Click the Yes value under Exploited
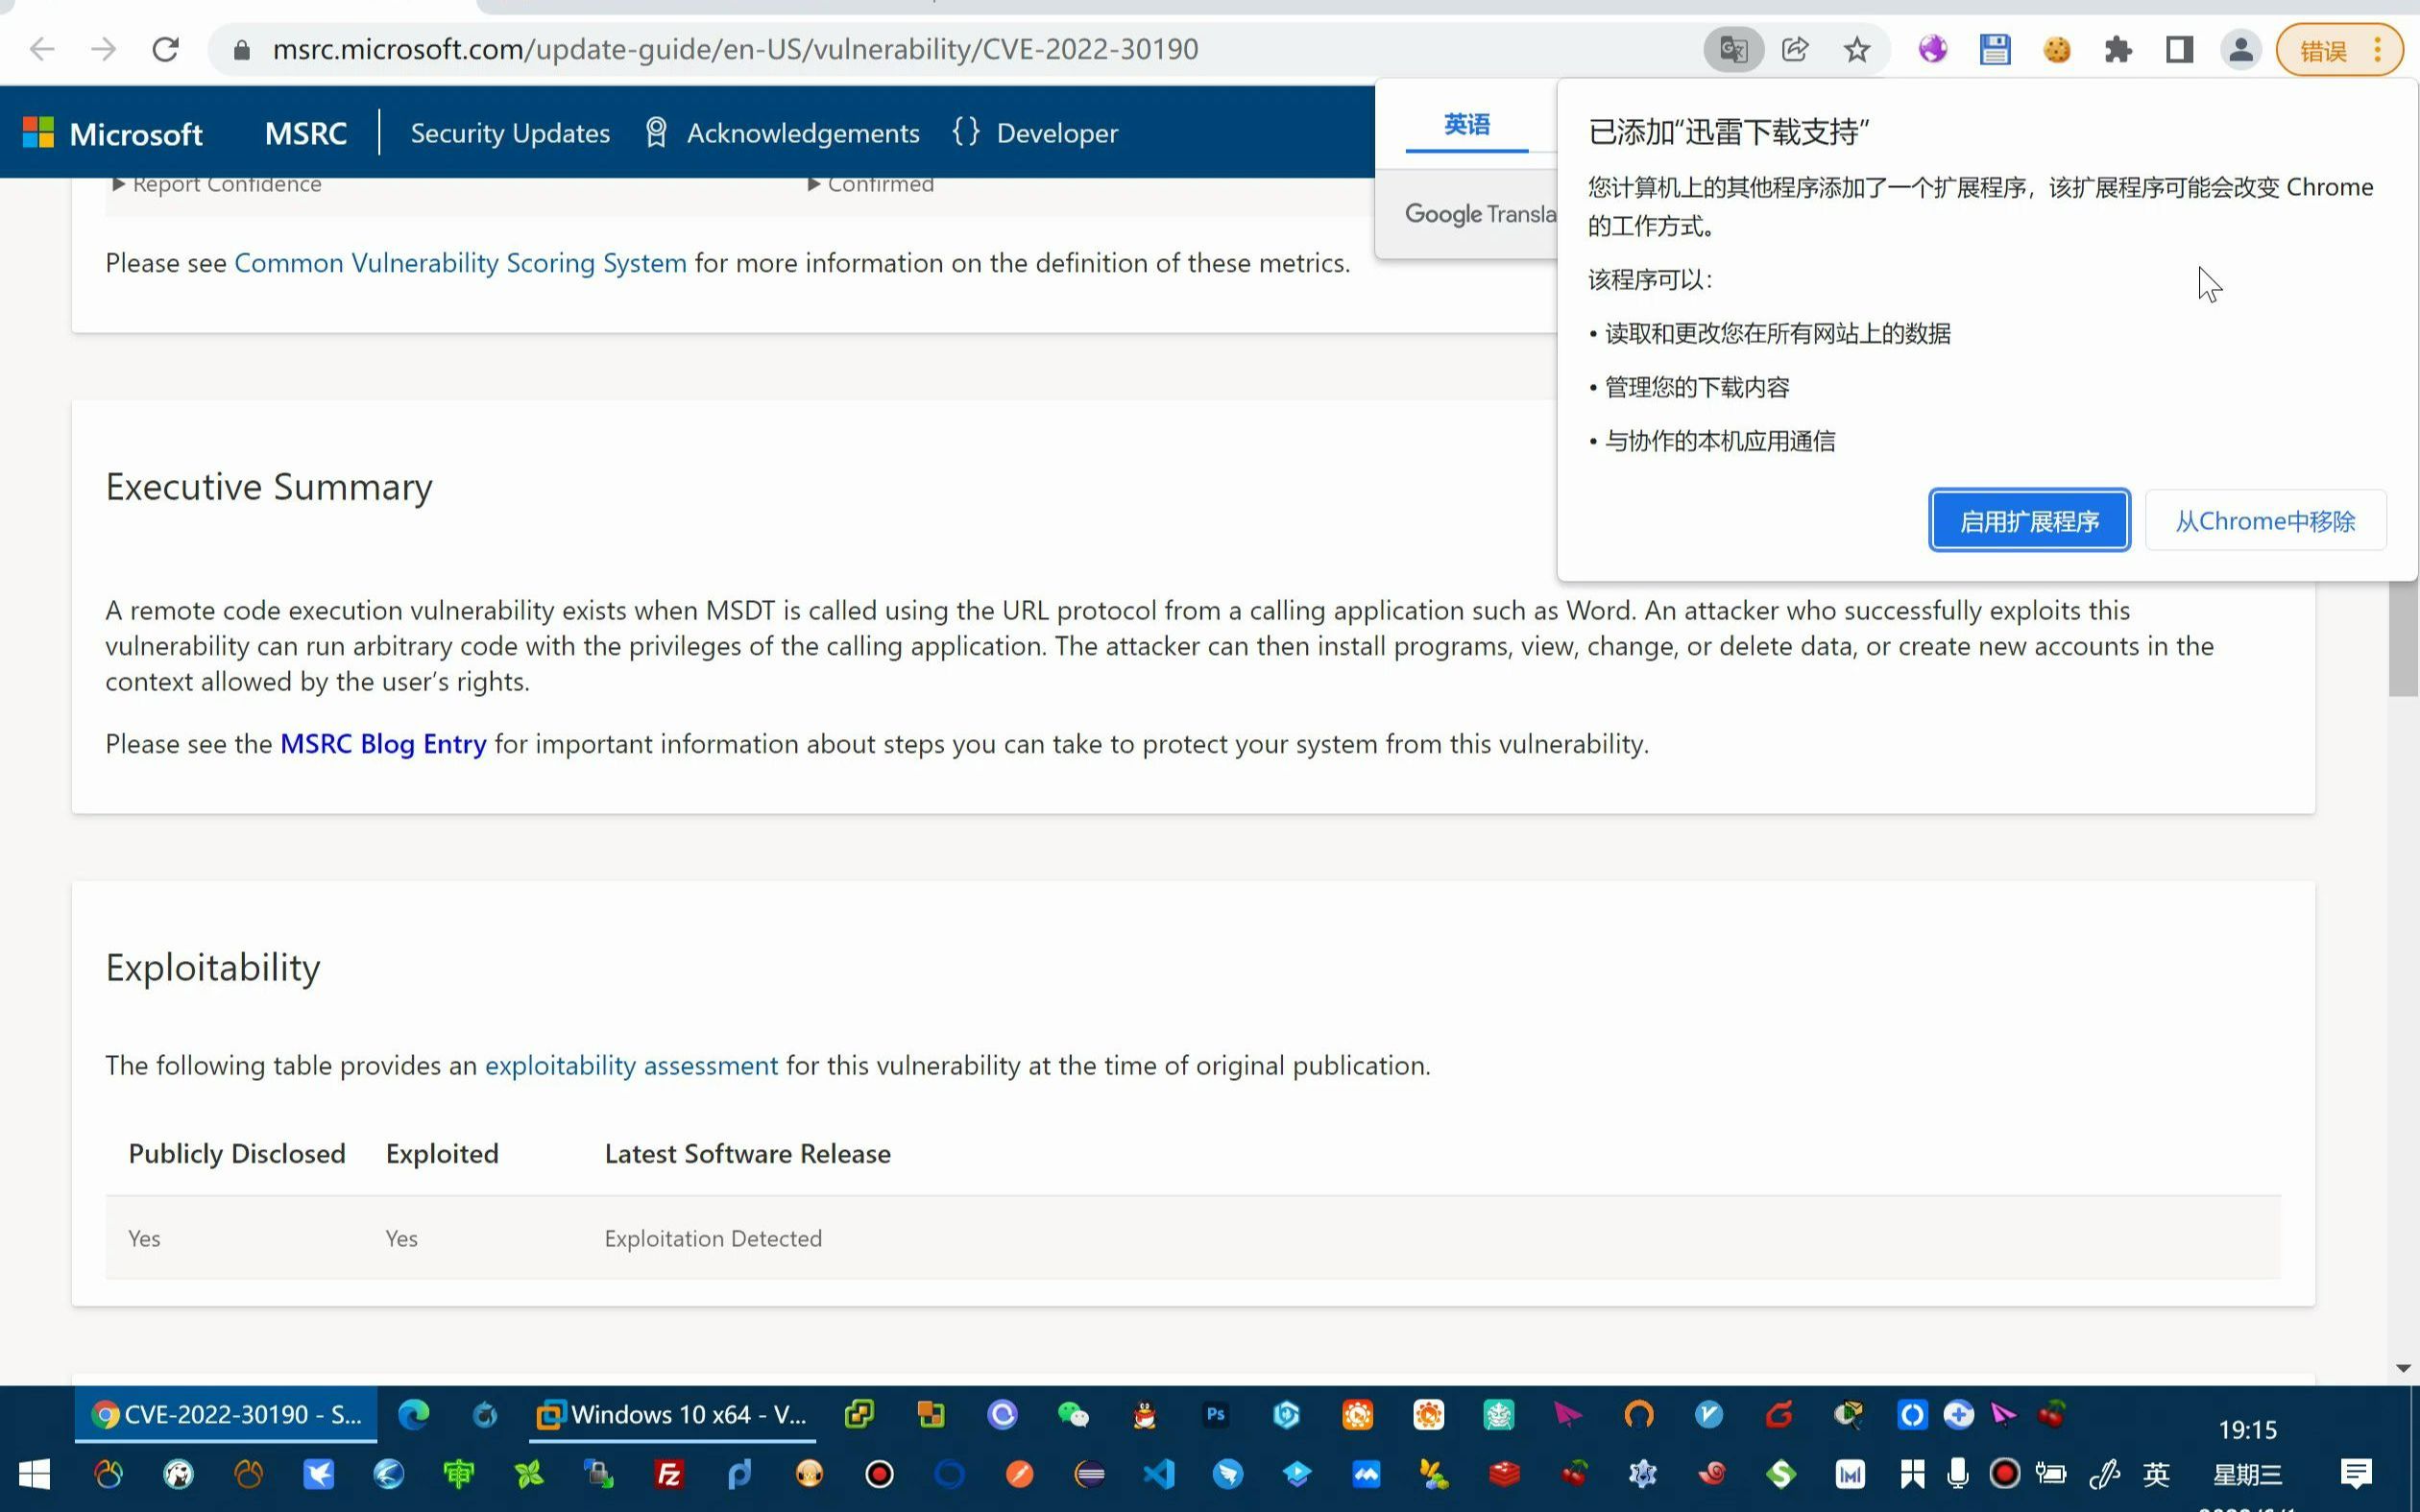 401,1238
